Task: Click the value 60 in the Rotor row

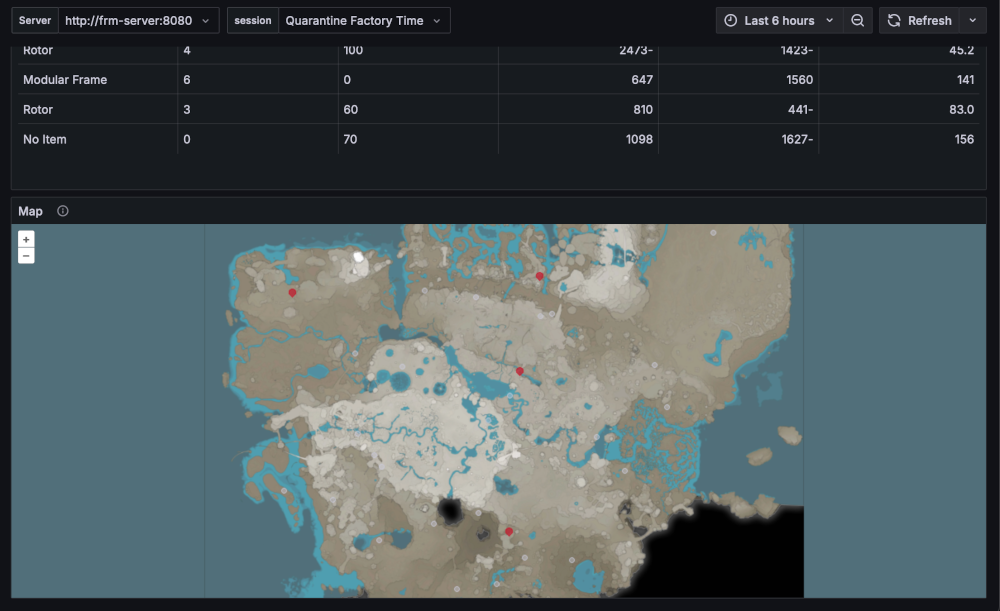Action: coord(351,110)
